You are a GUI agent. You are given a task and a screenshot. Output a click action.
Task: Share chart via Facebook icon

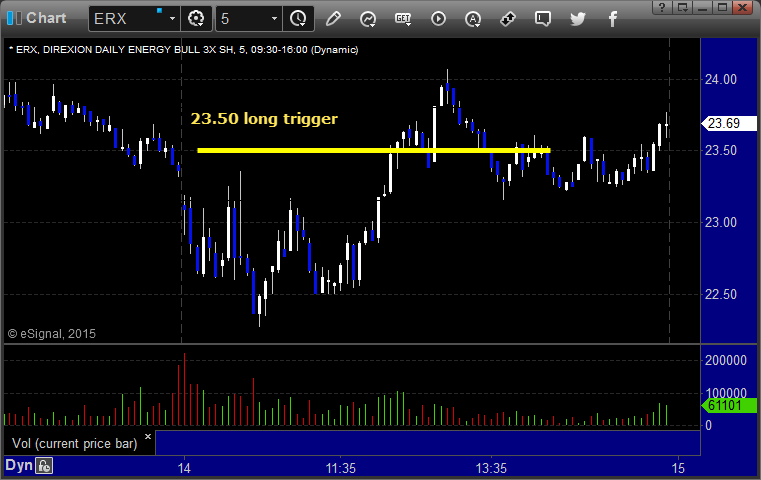point(613,19)
